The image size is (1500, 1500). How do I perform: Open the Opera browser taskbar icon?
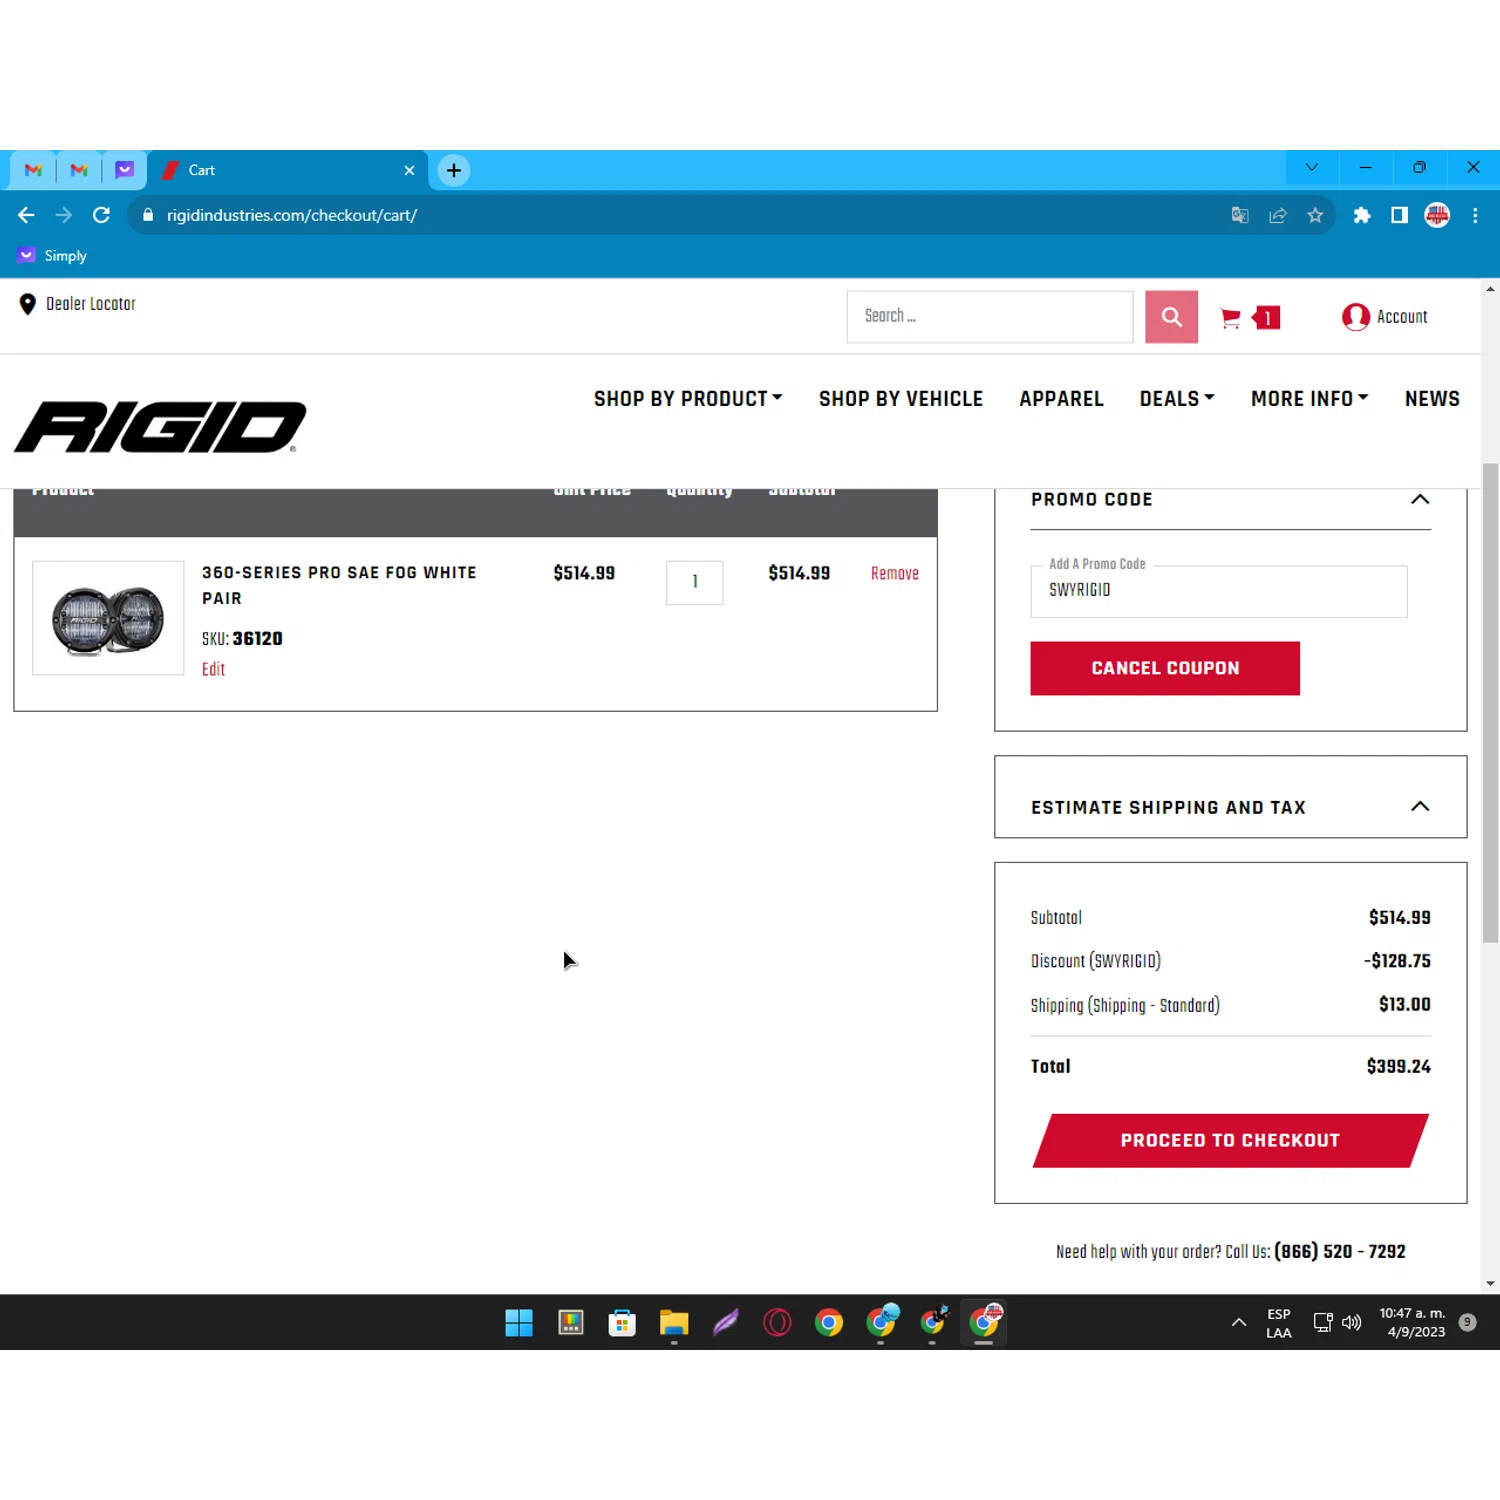777,1322
